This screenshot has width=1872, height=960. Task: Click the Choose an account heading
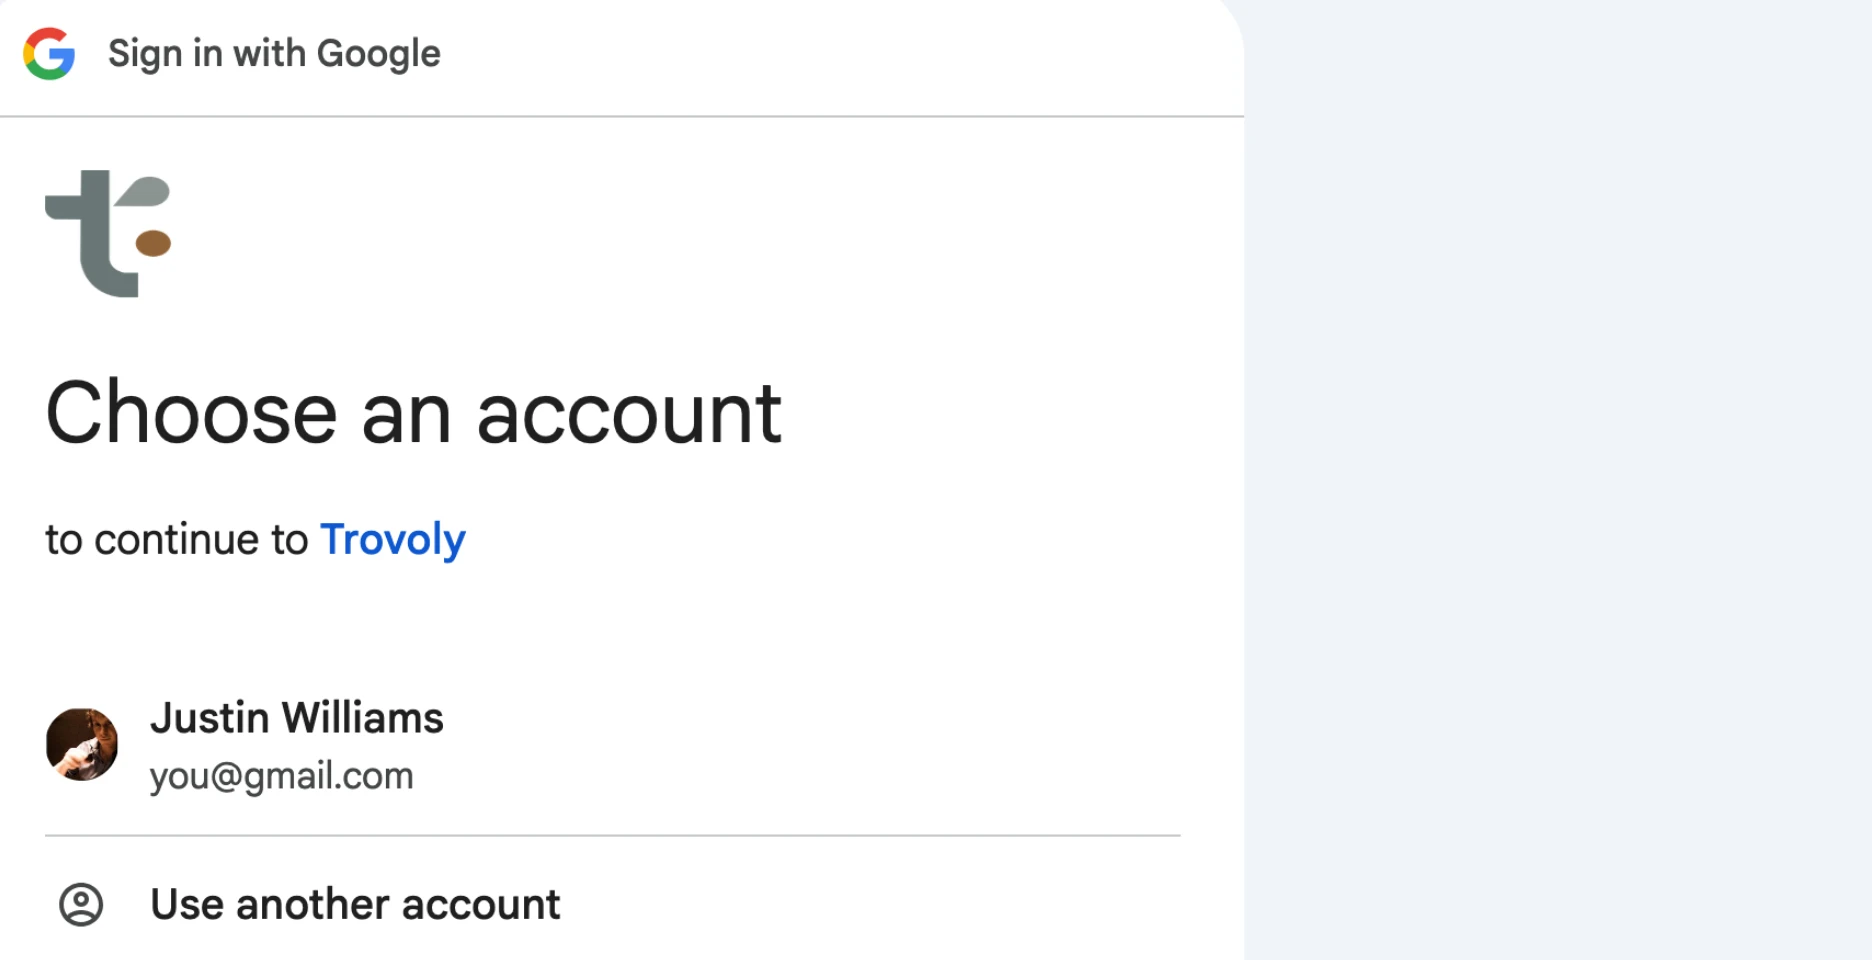pyautogui.click(x=413, y=413)
